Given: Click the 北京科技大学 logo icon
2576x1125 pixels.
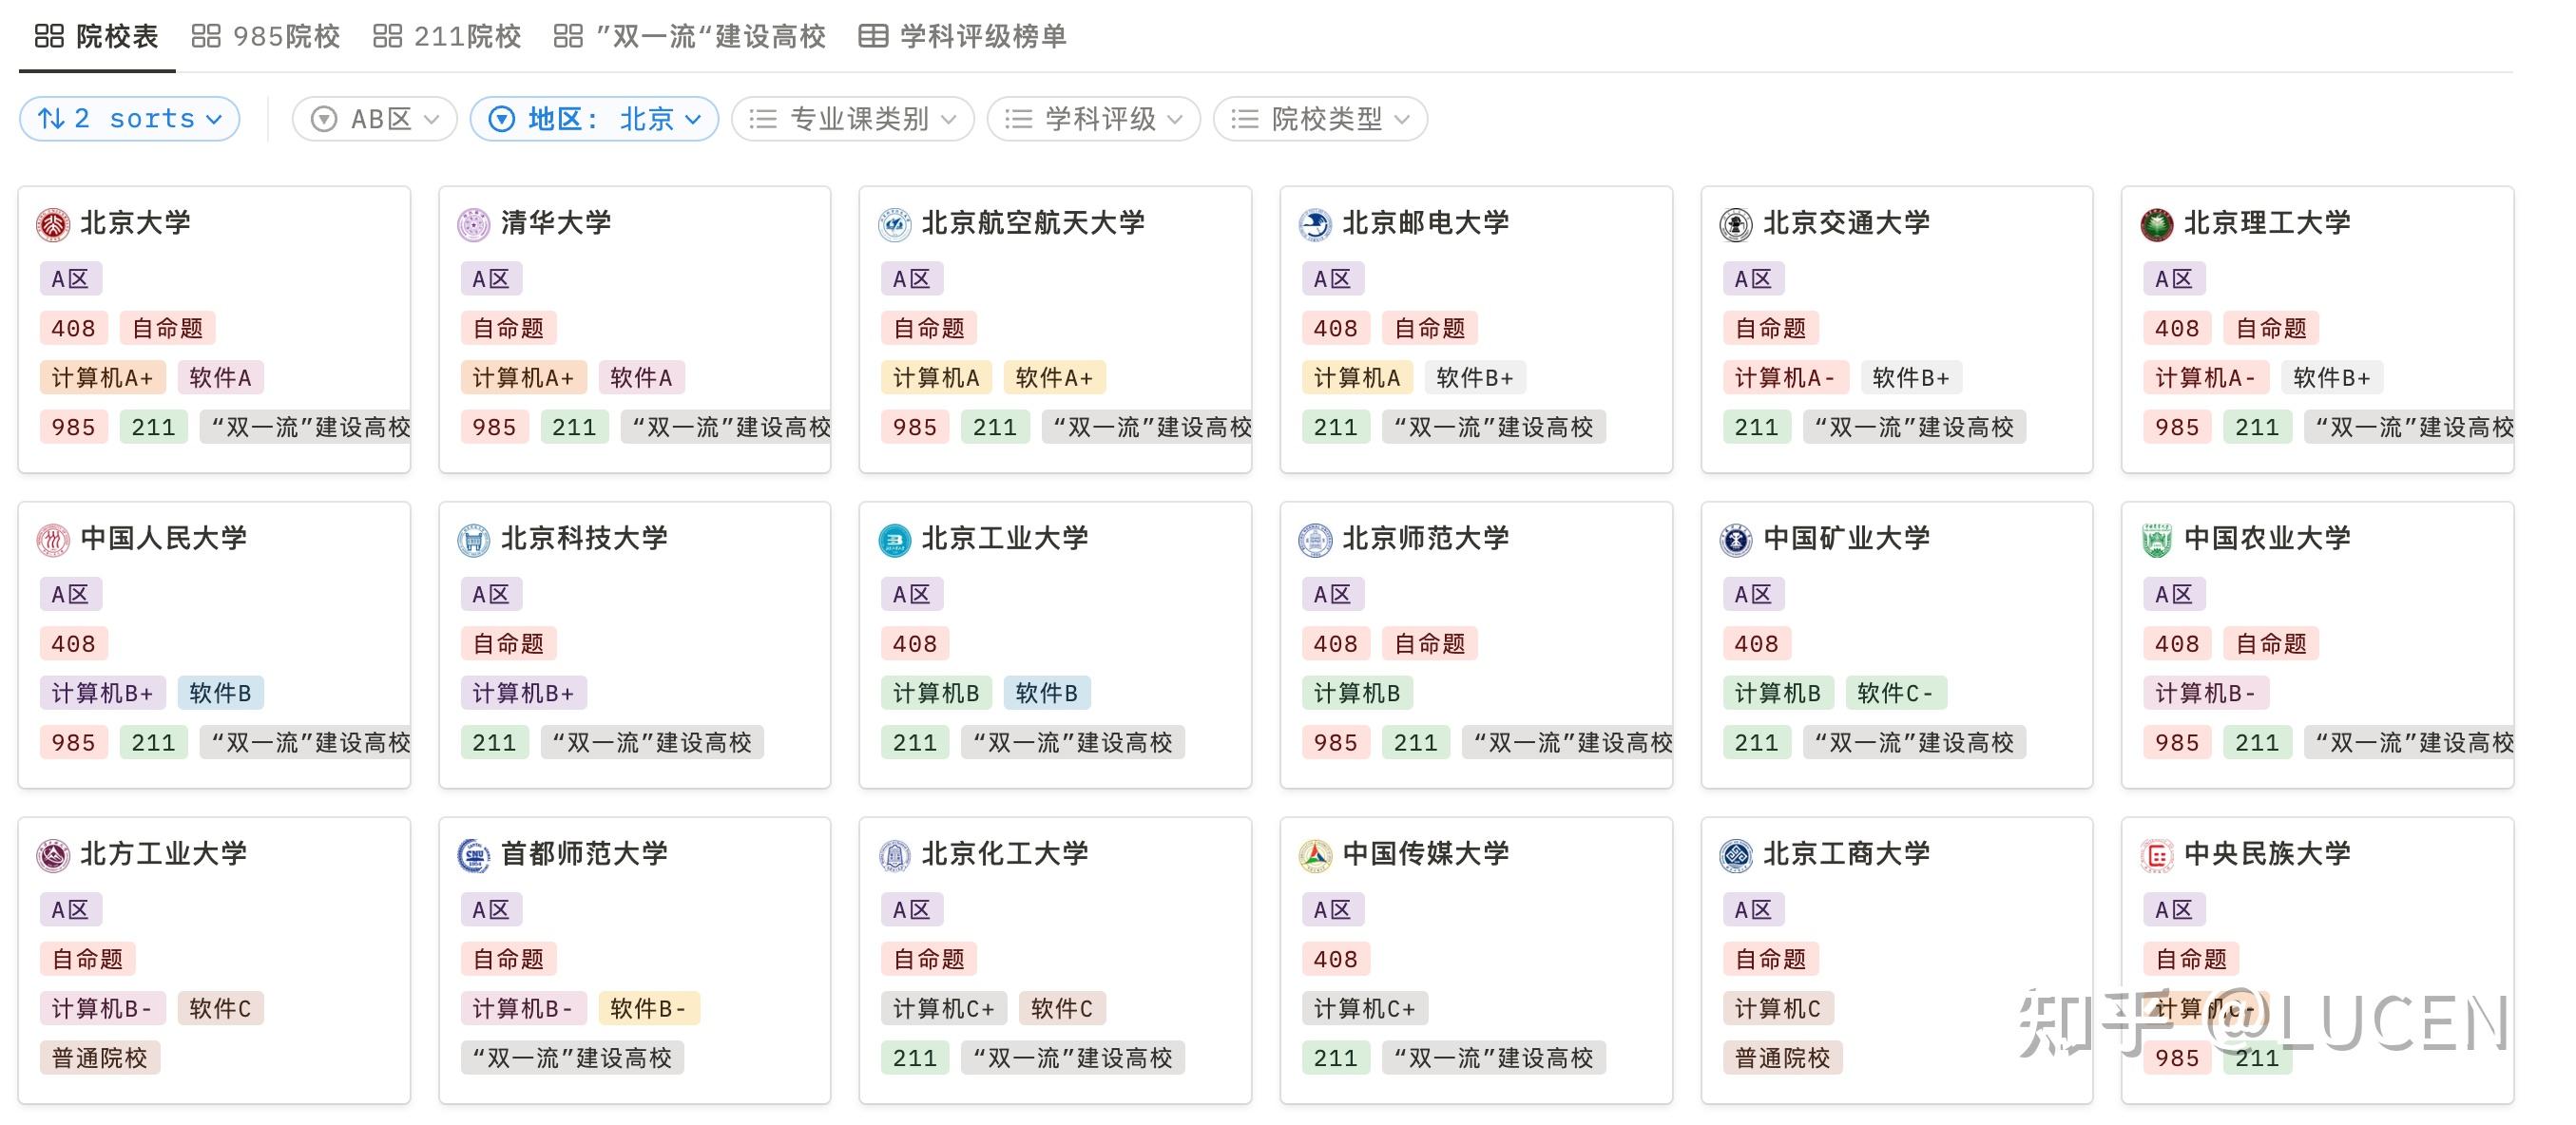Looking at the screenshot, I should (474, 540).
